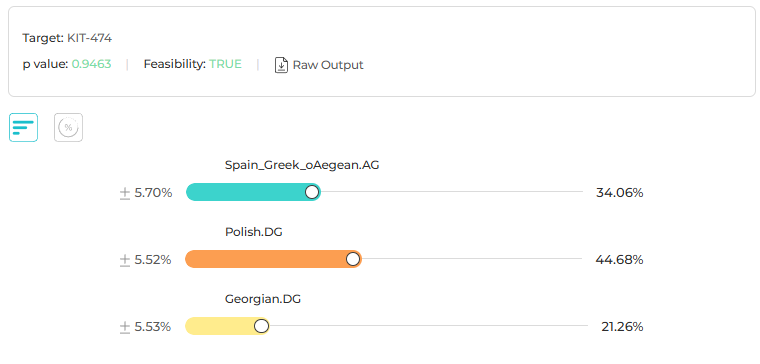Viewport: 760px width, 364px height.
Task: Click the plus-minus icon beside 5.70%
Action: 125,193
